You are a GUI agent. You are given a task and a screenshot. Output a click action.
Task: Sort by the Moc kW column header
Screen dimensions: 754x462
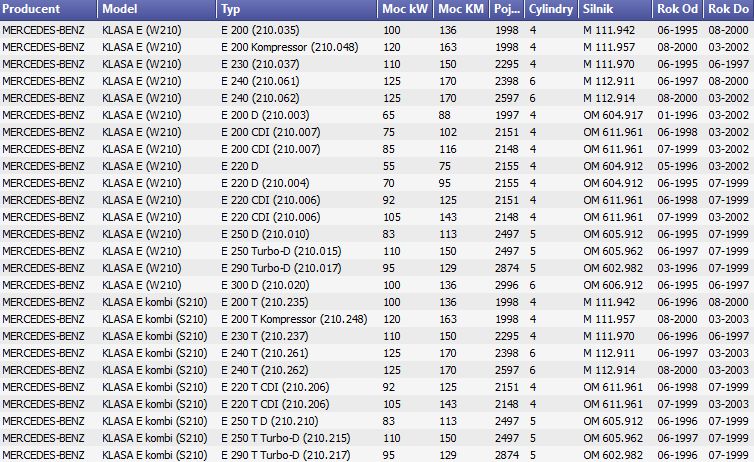coord(405,9)
